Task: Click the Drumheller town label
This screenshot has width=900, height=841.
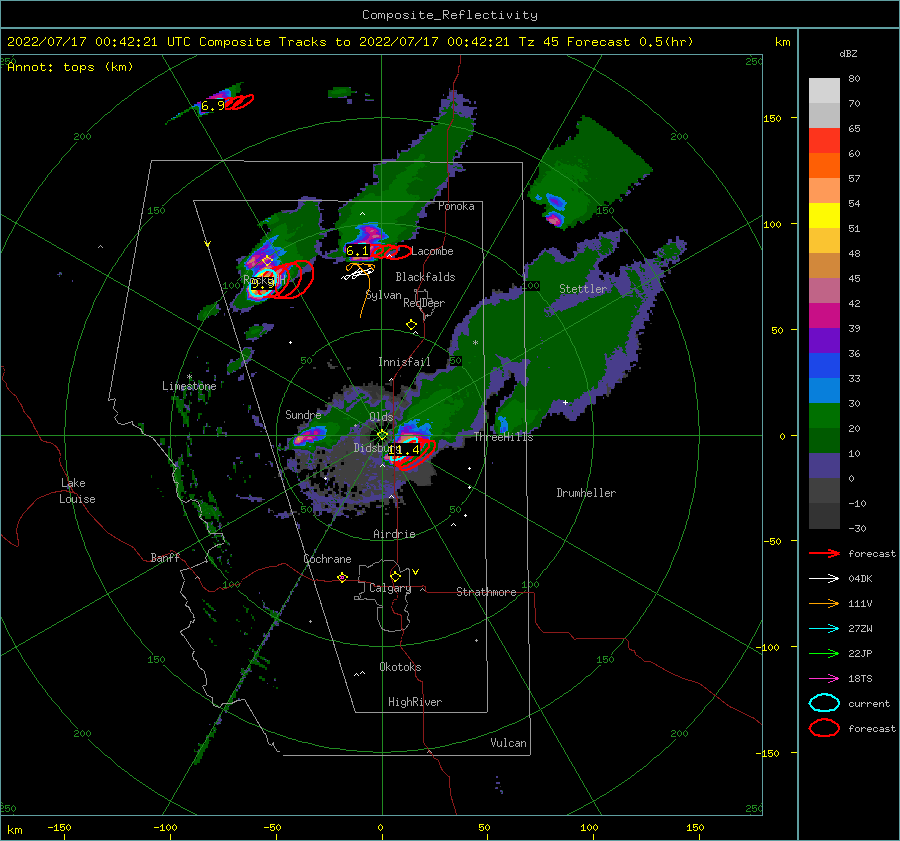Action: 586,493
